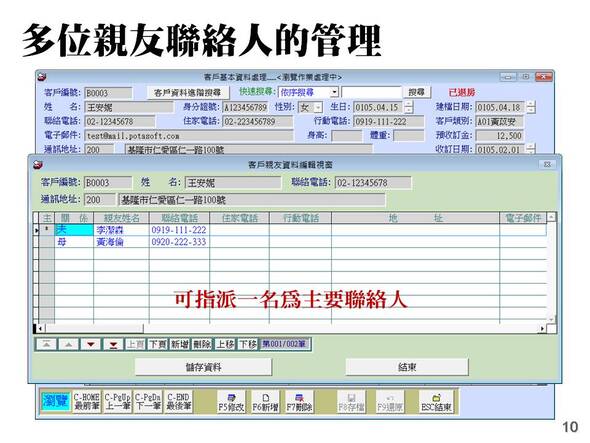Click F5修改 edit icon button
The height and width of the screenshot is (443, 590).
coord(231,402)
